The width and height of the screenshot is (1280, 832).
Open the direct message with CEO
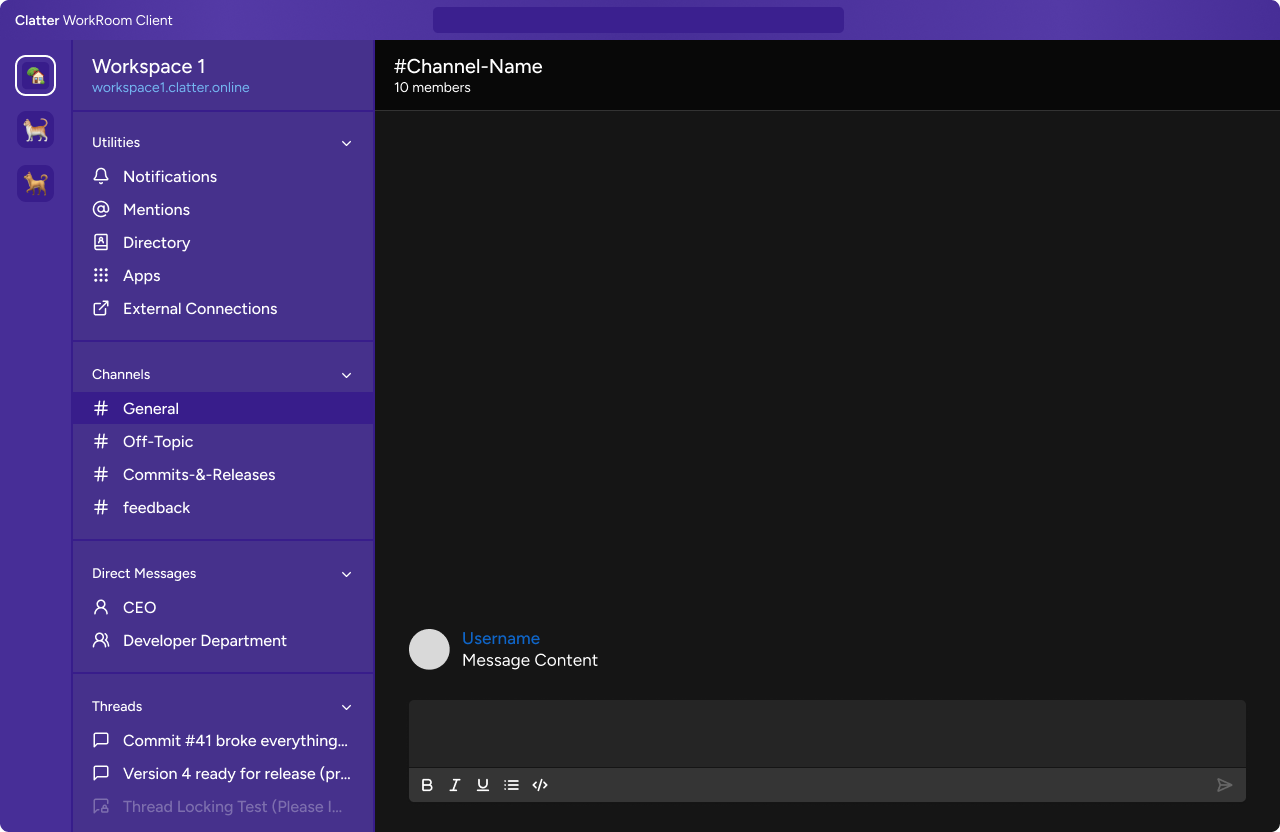point(139,607)
